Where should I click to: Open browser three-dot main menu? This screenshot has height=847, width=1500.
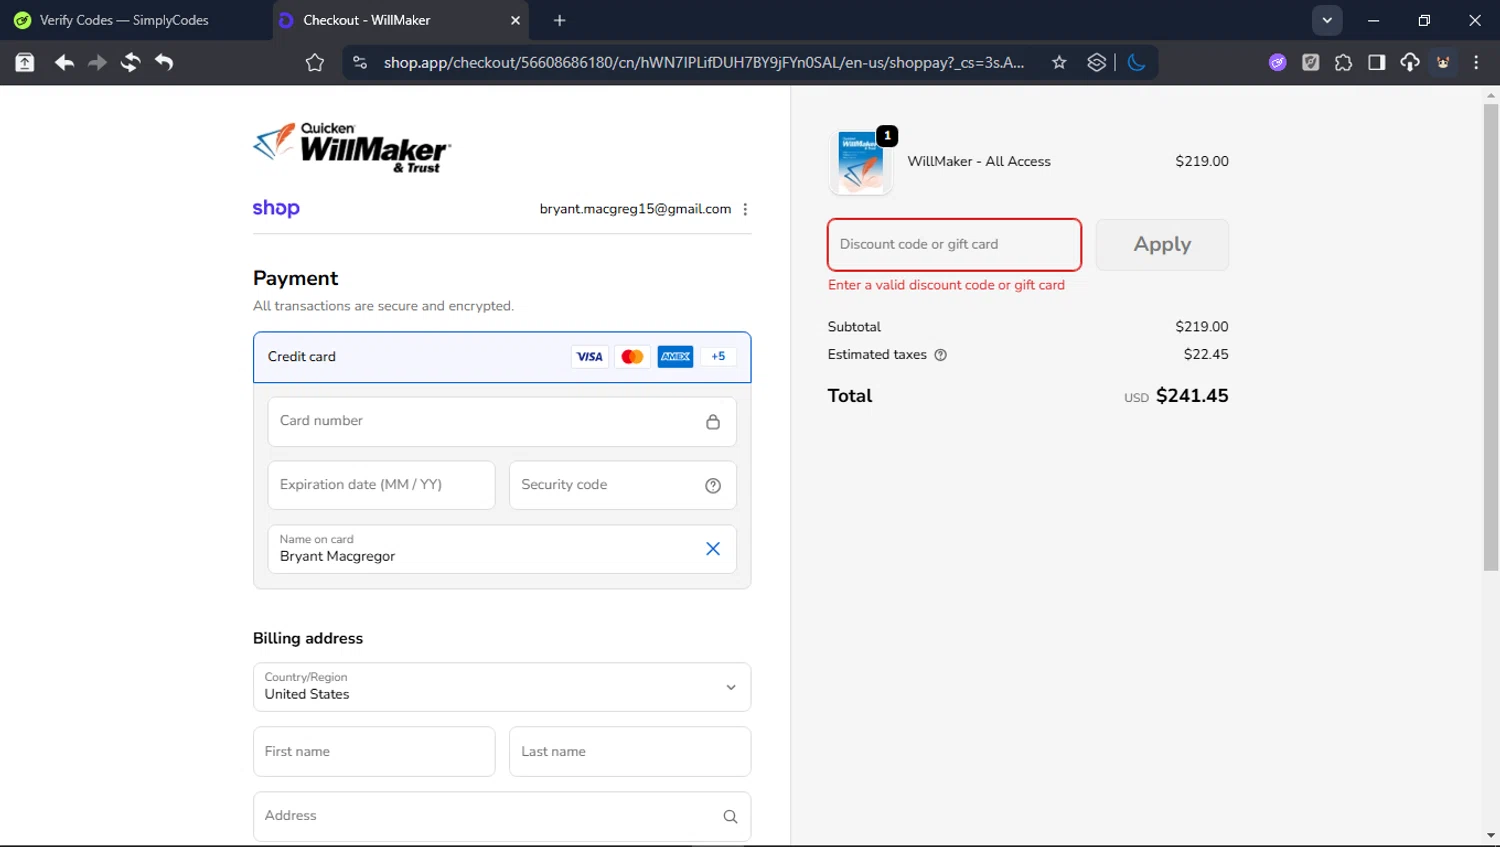pyautogui.click(x=1476, y=63)
